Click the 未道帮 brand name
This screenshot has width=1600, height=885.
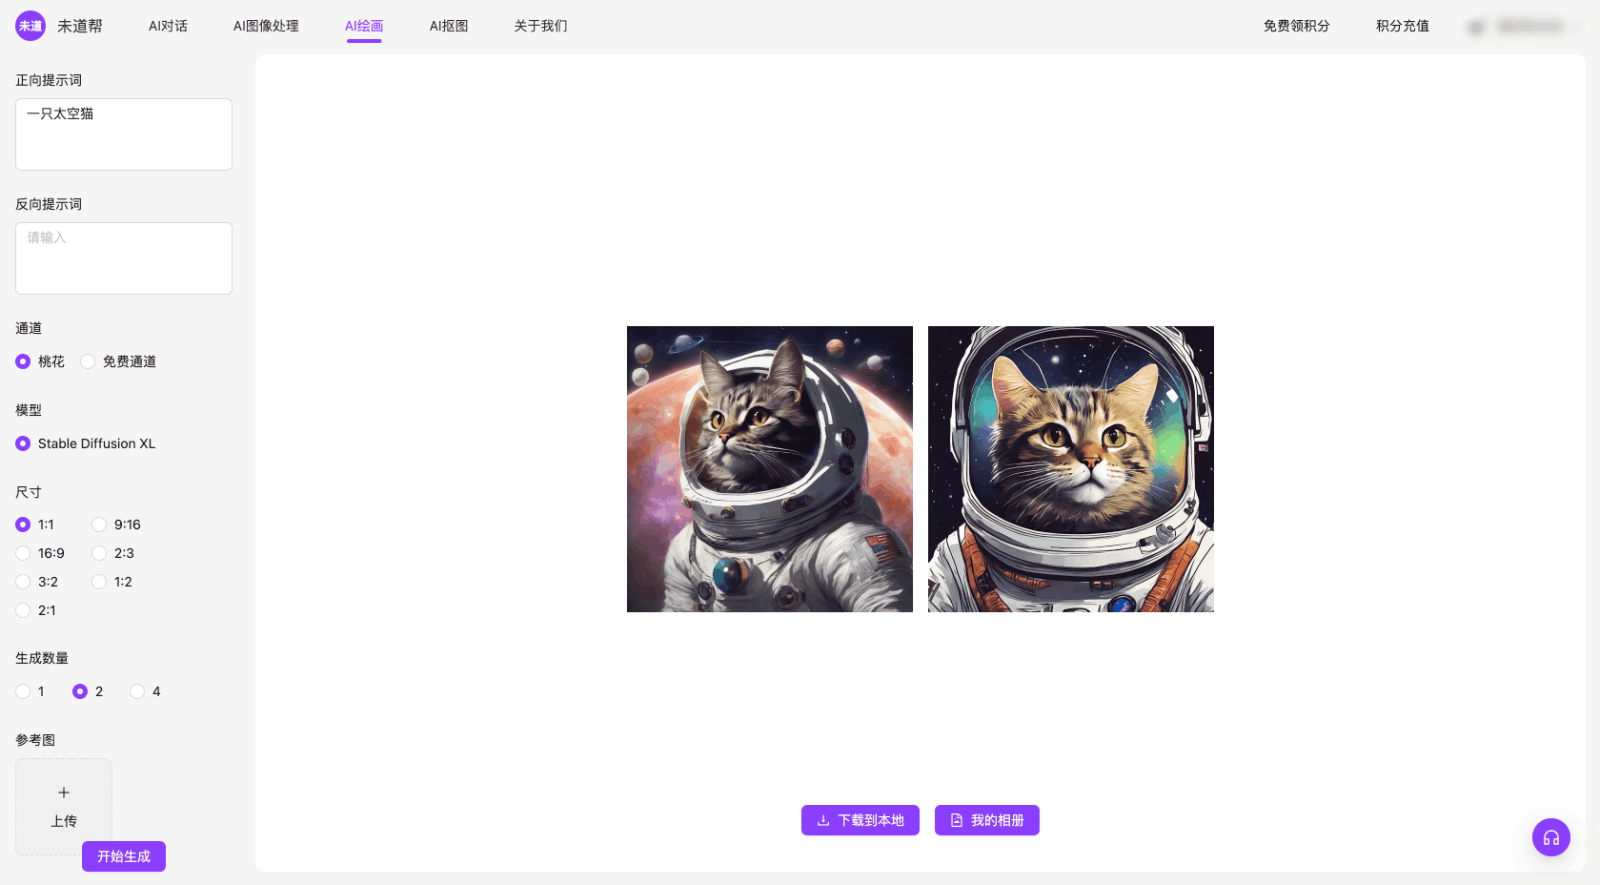pos(80,26)
